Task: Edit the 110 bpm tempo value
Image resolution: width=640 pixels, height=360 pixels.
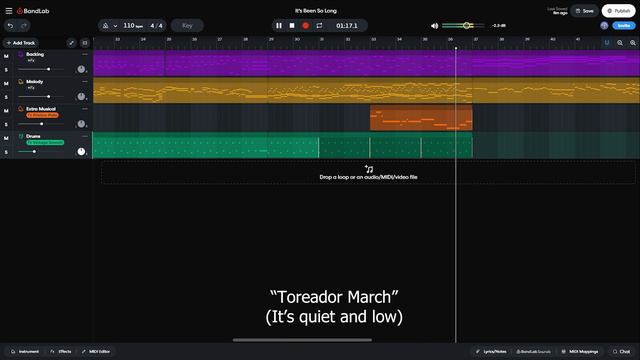Action: 133,26
